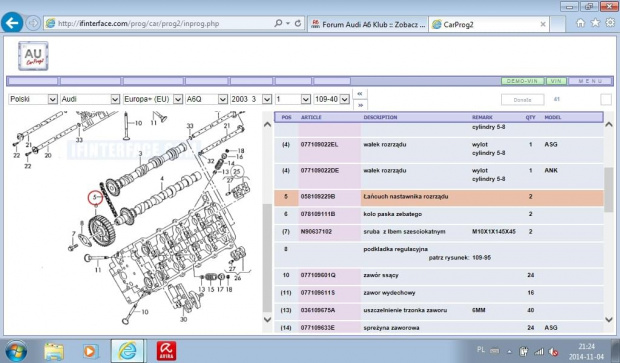Go to previous diagram with « button
The image size is (620, 363).
tap(360, 94)
